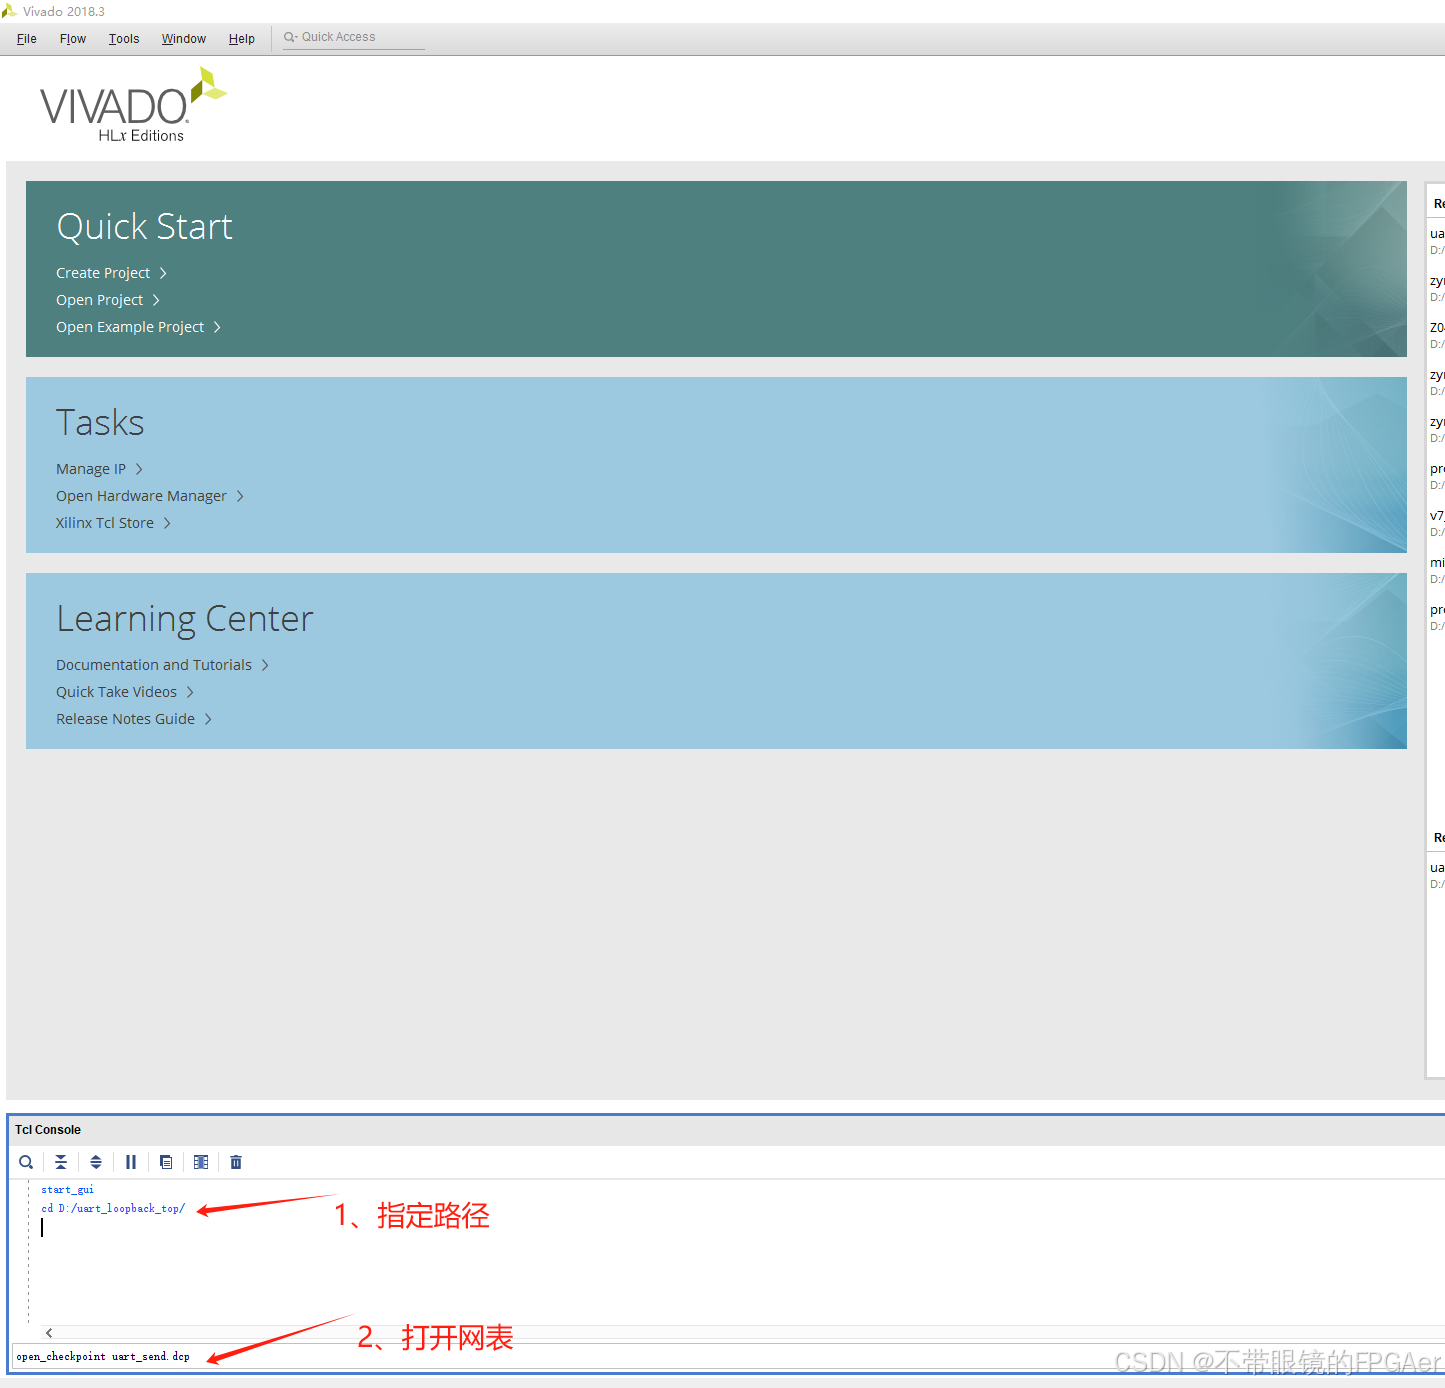Click the Open Project link
1445x1388 pixels.
[99, 300]
